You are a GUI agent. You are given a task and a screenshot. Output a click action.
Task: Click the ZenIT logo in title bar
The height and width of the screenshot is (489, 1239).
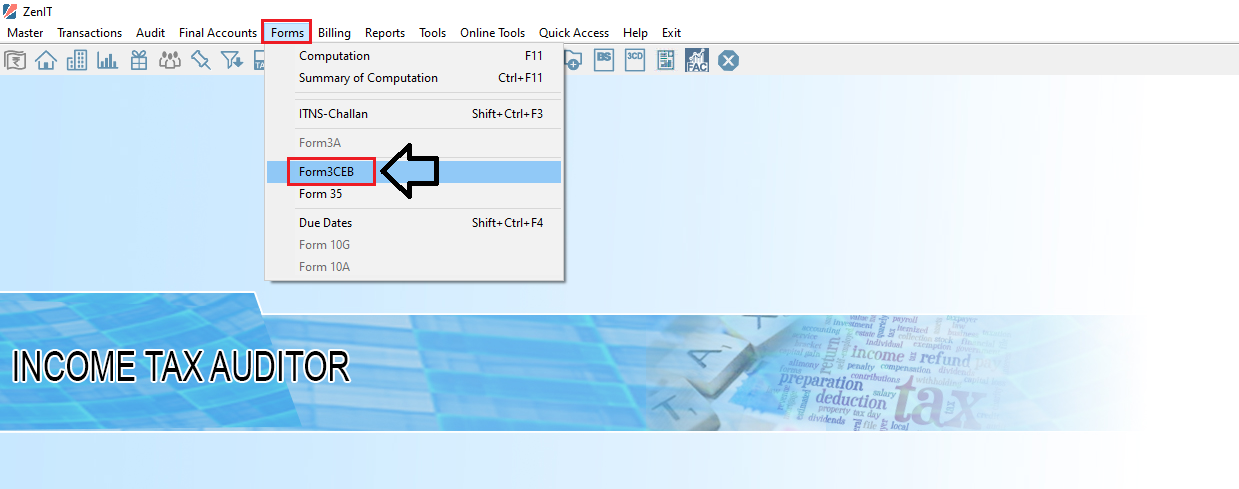[12, 11]
